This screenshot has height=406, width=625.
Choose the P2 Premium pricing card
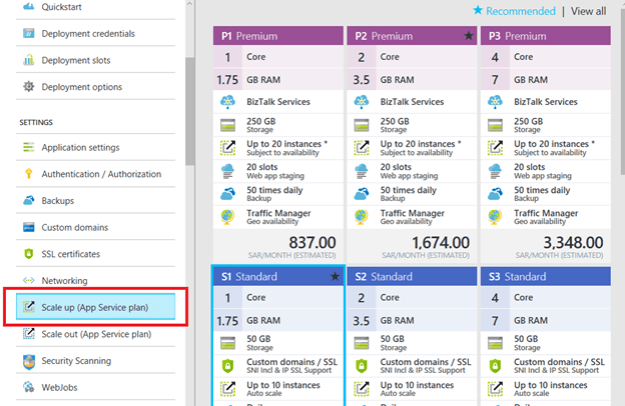[x=410, y=37]
